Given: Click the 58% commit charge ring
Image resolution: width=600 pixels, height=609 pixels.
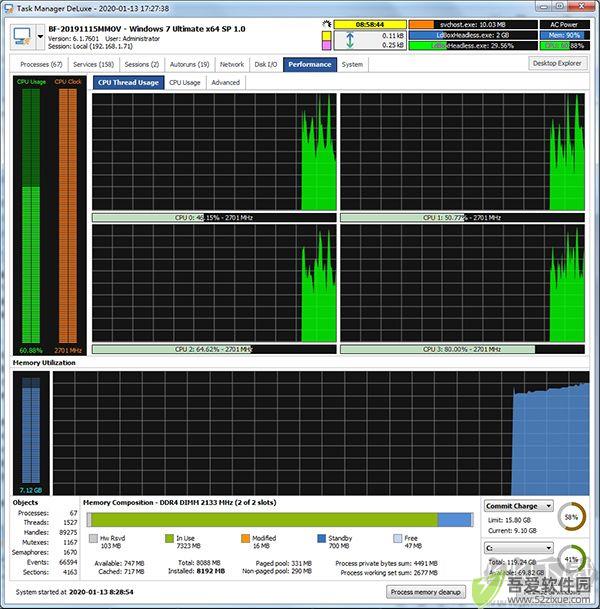Looking at the screenshot, I should [571, 517].
